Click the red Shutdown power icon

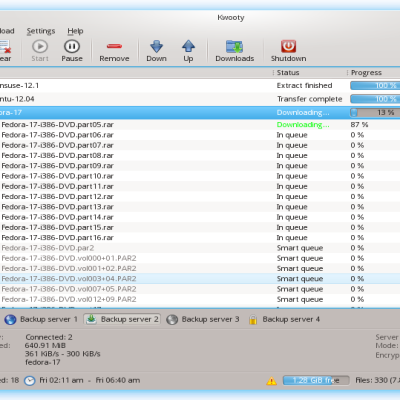(x=288, y=46)
